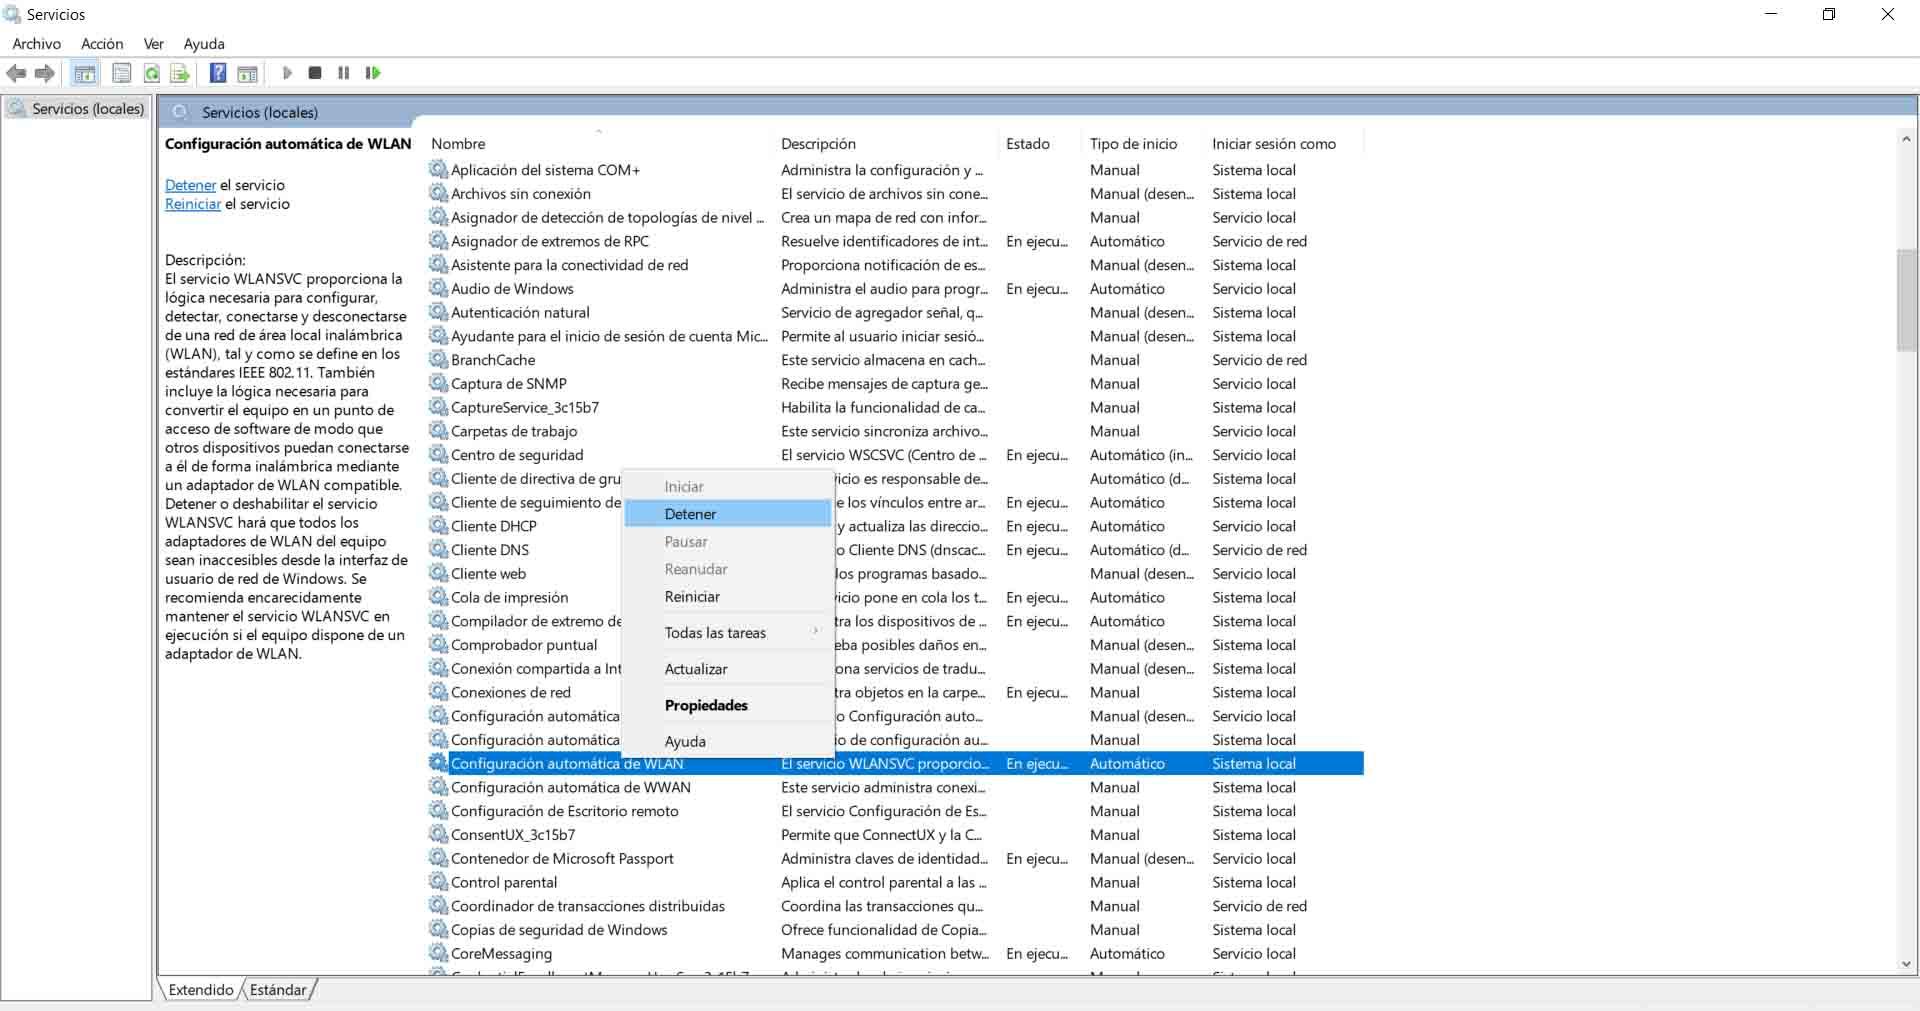Switch to the Extendido tab
Screen dimensions: 1920x1011
200,990
